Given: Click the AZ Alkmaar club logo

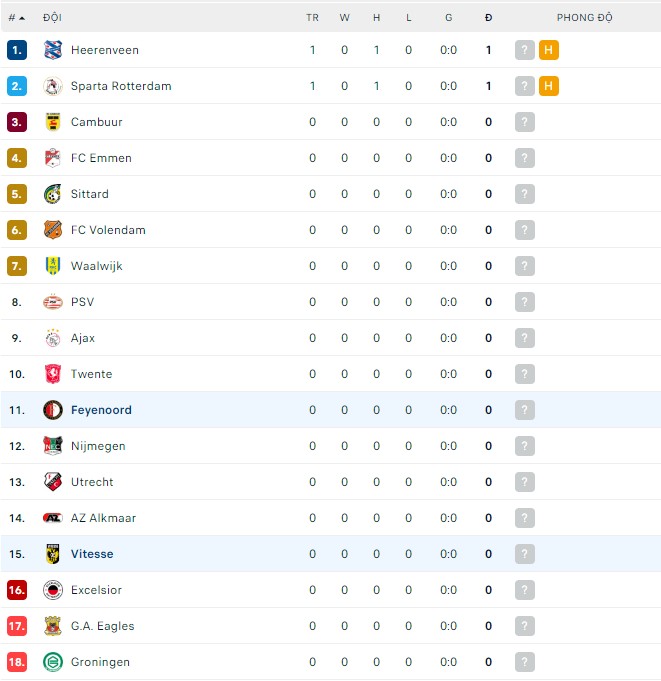Looking at the screenshot, I should [x=53, y=518].
